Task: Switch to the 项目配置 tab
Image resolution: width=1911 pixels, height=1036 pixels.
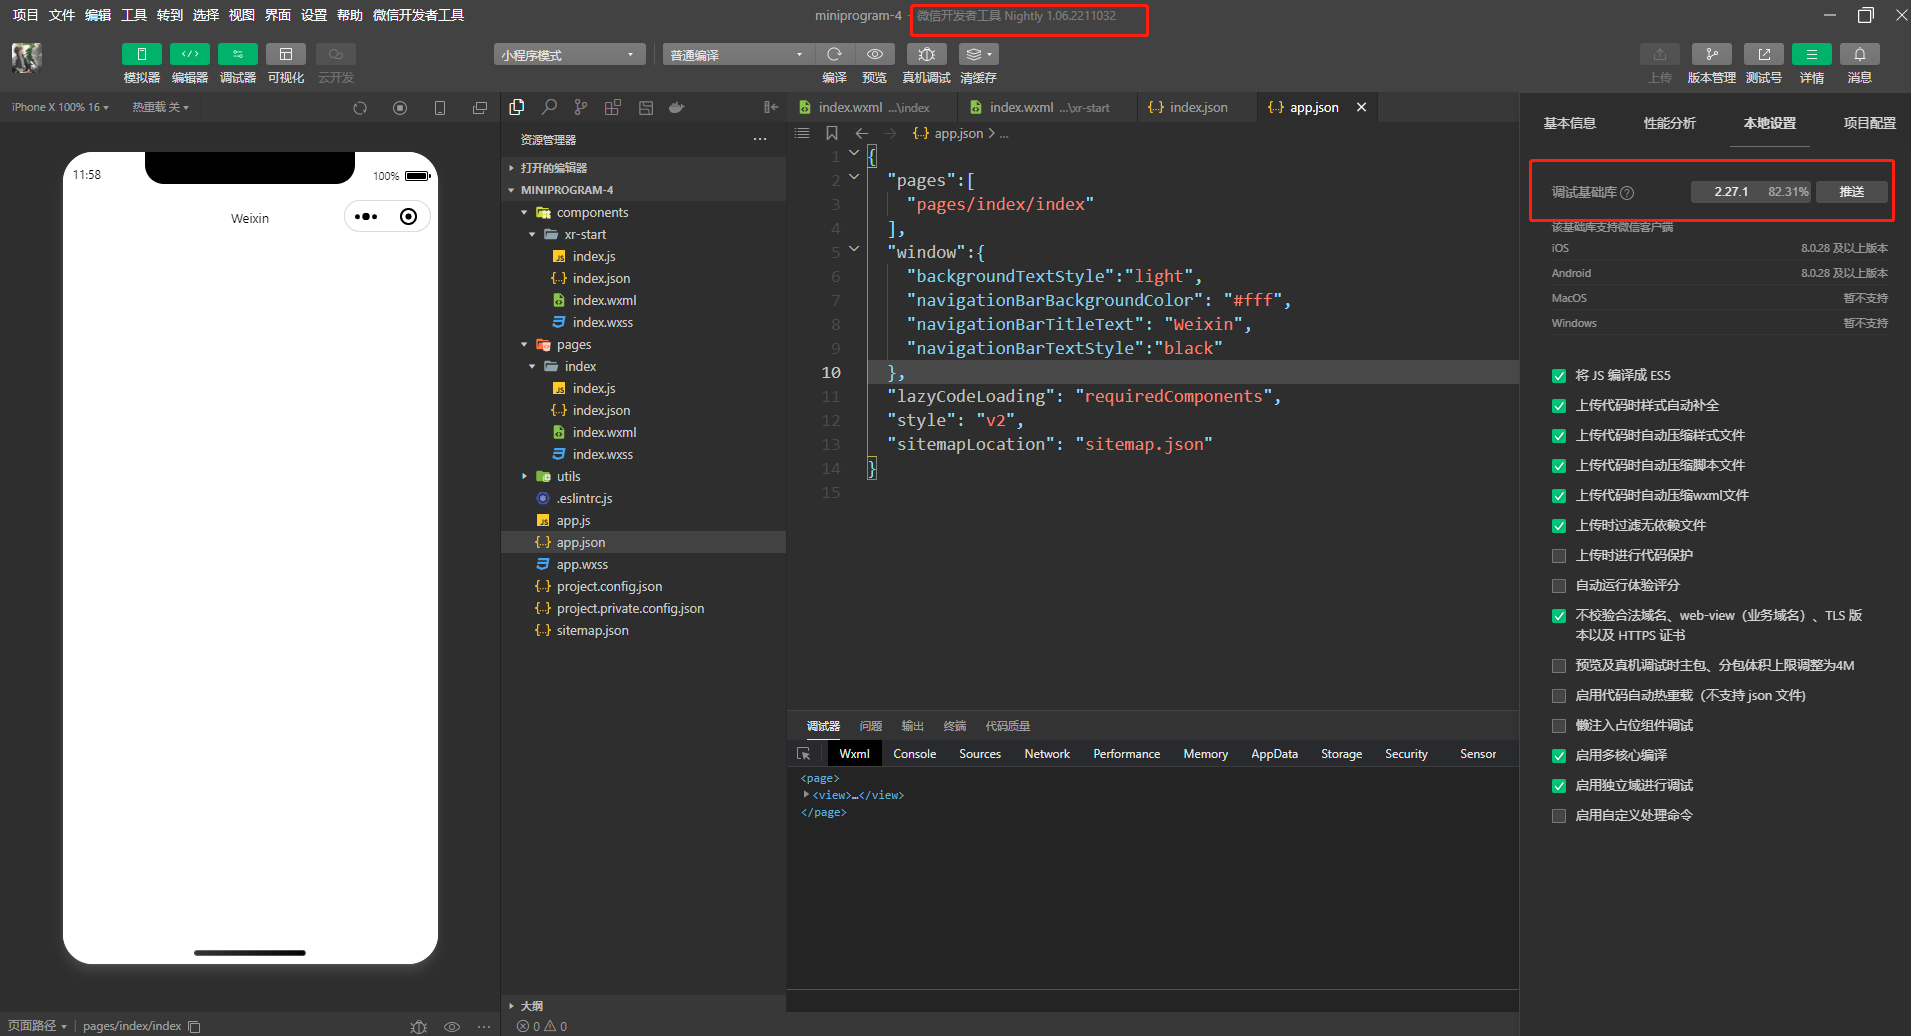Action: 1870,123
